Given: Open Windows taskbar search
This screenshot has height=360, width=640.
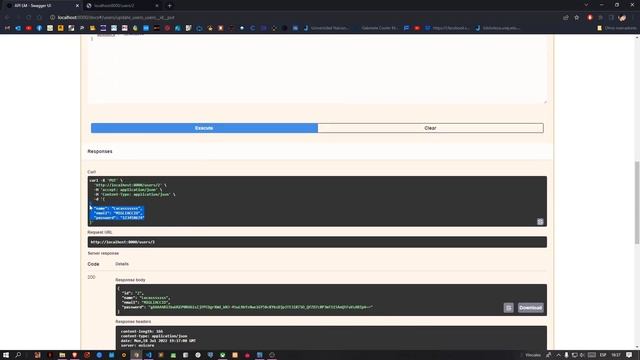Looking at the screenshot, I should click(x=18, y=355).
